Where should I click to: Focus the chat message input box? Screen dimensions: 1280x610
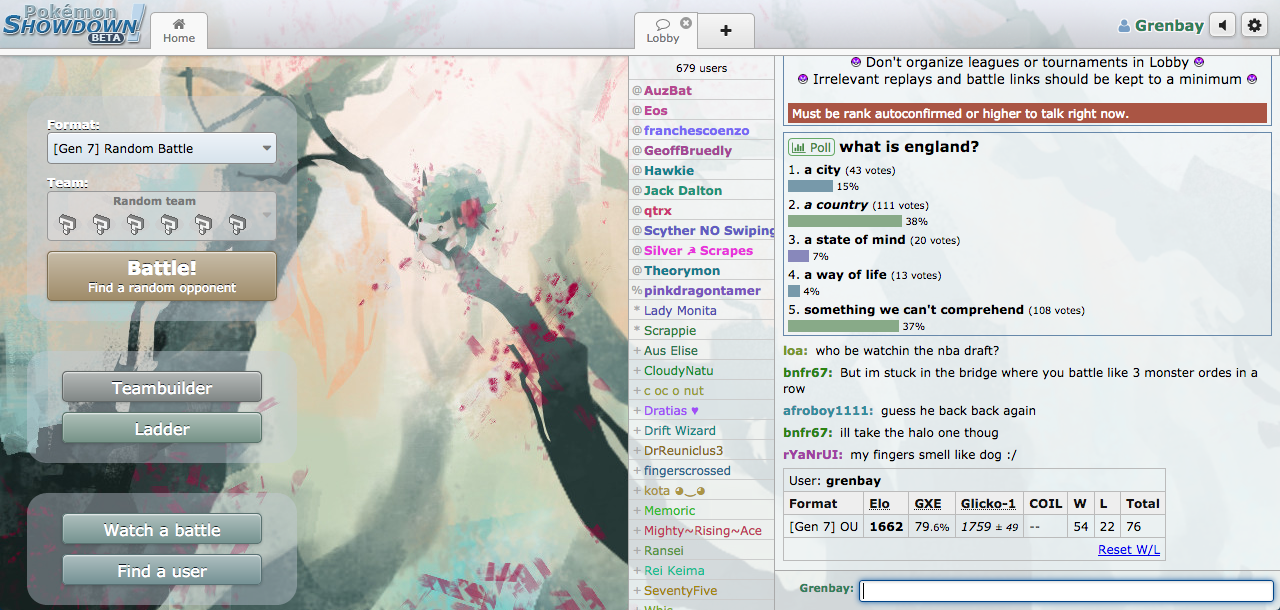(x=1066, y=591)
